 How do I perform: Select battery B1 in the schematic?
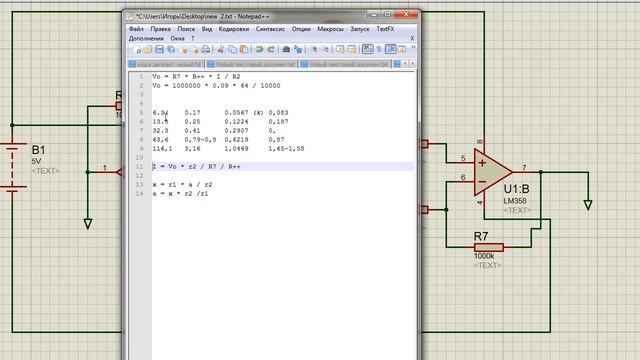coord(13,166)
